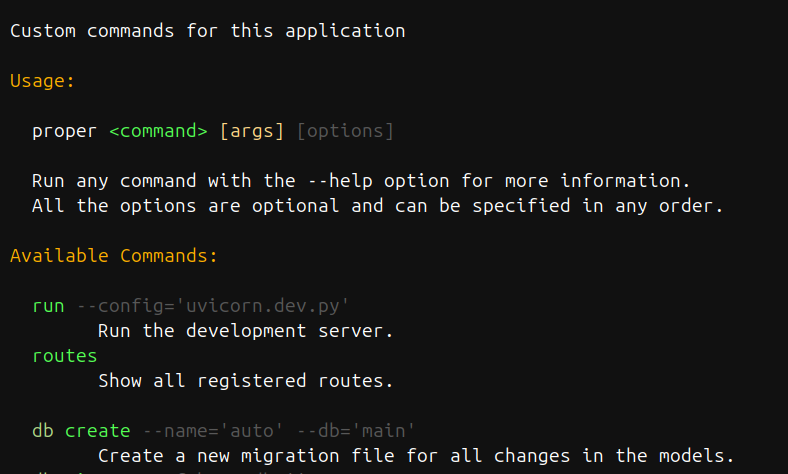Select the green 'run' command

tap(48, 306)
